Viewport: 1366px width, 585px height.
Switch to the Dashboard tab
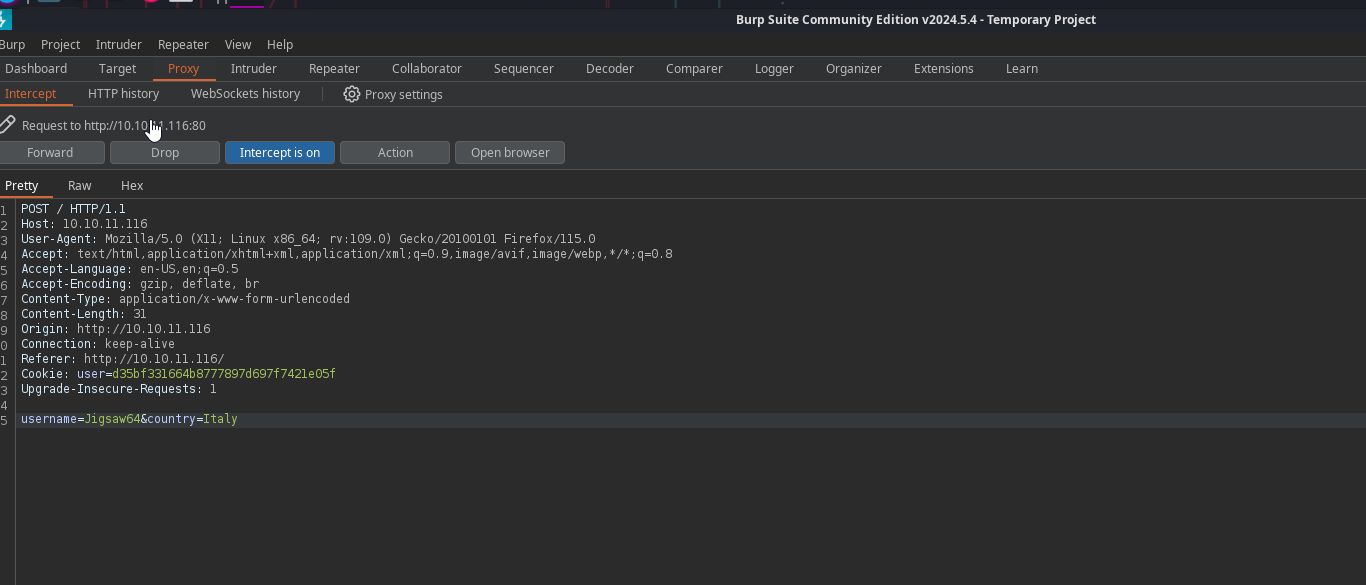[36, 68]
